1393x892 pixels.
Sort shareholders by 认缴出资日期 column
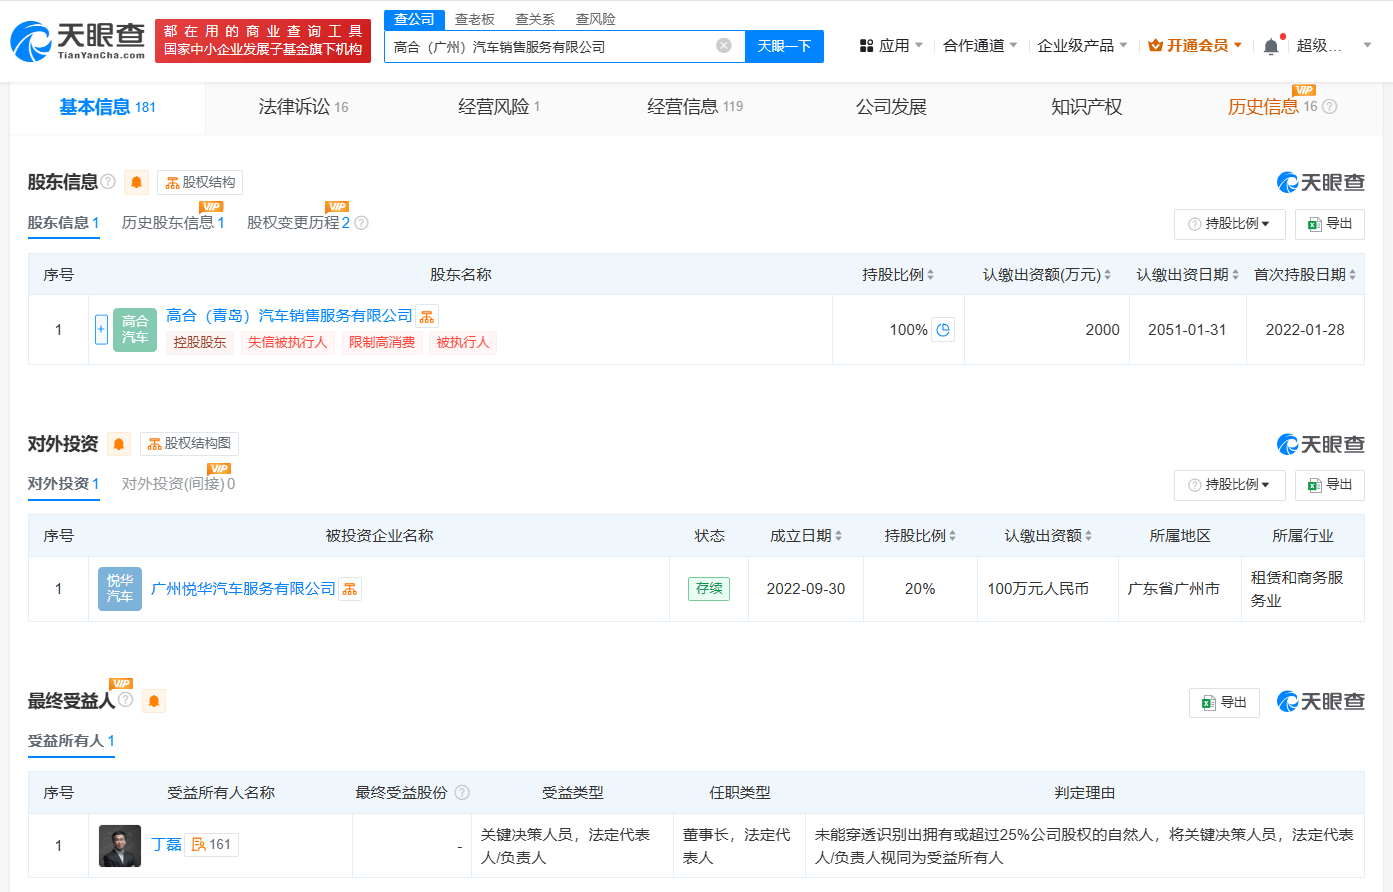click(x=1187, y=275)
